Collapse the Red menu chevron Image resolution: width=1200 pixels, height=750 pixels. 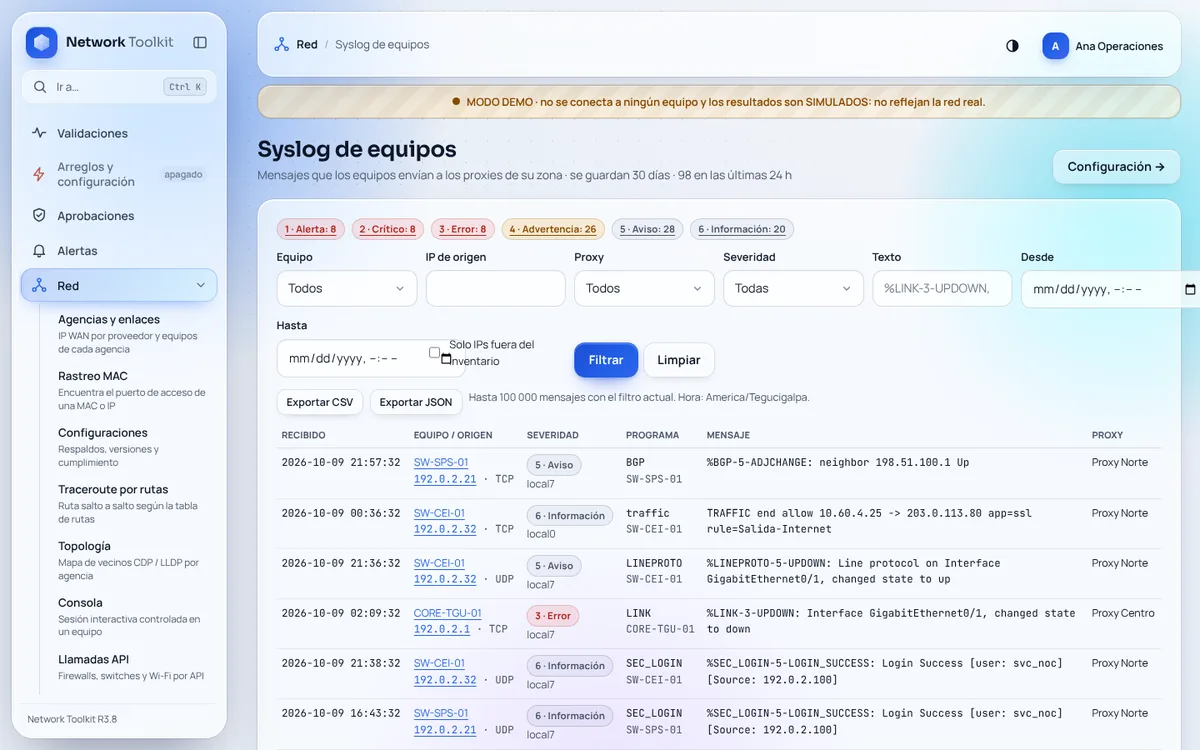click(x=200, y=286)
